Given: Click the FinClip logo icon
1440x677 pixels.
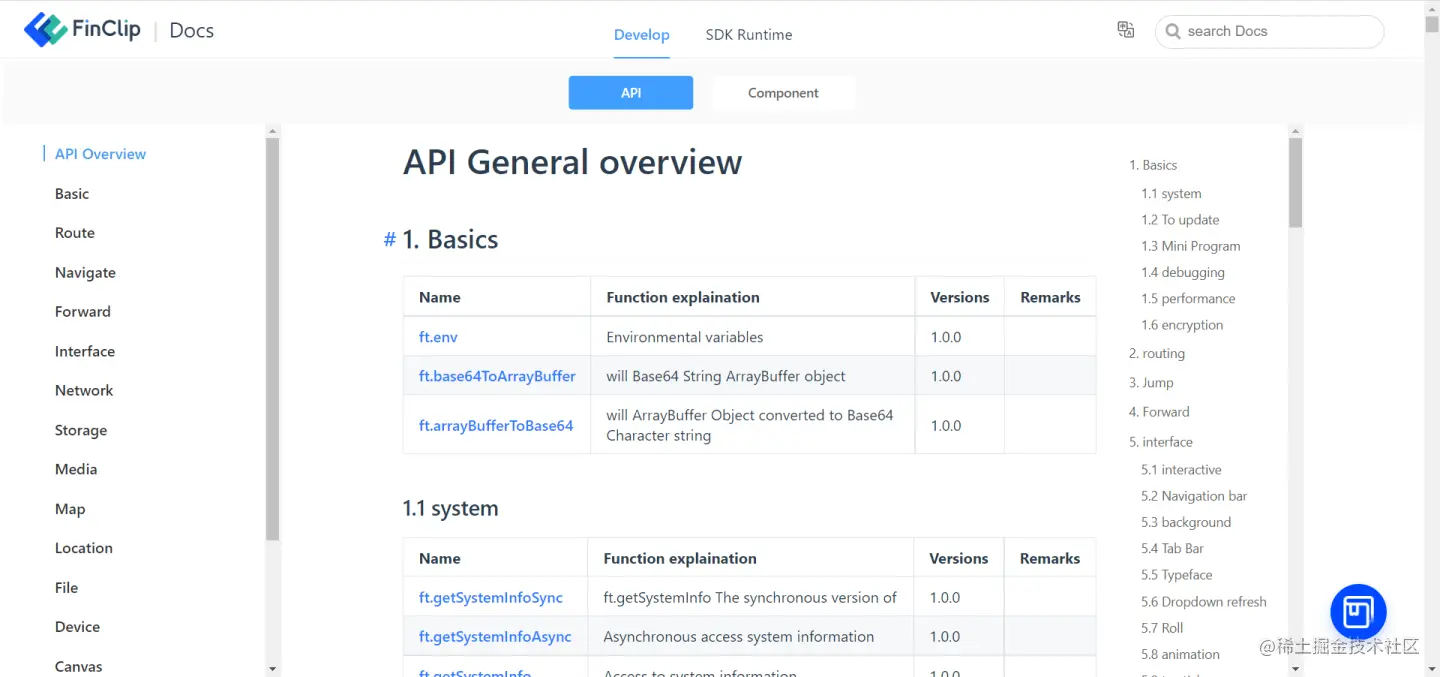Looking at the screenshot, I should click(46, 30).
